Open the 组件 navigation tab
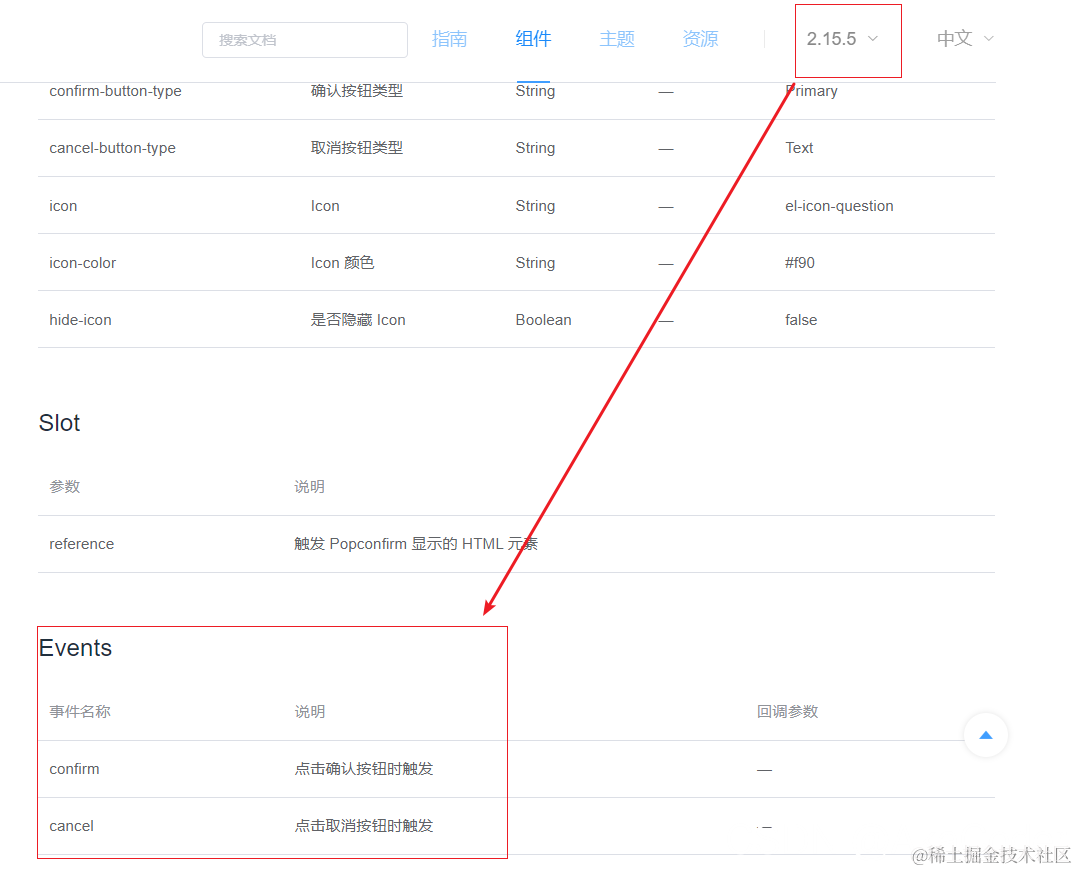 534,39
